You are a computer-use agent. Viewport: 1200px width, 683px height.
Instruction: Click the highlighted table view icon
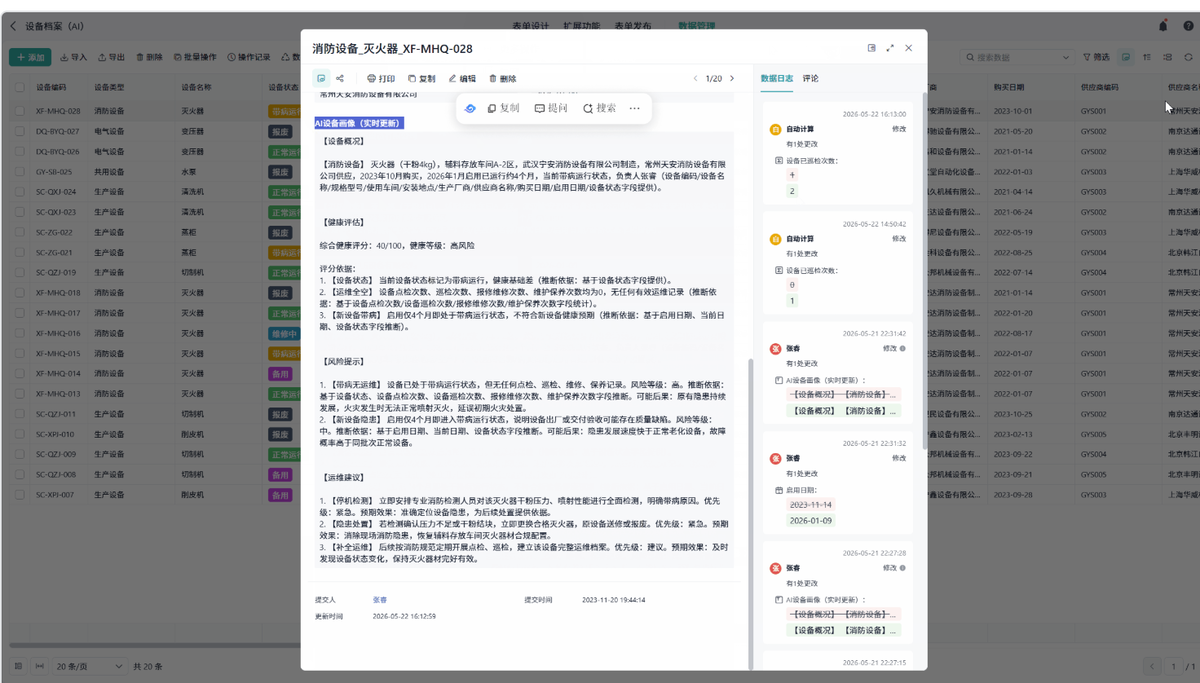1127,58
